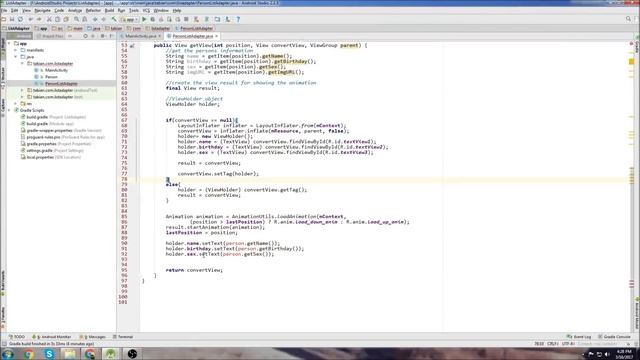Click the Replace icon in toolbar
Viewport: 640px width, 360px height.
pos(84,19)
